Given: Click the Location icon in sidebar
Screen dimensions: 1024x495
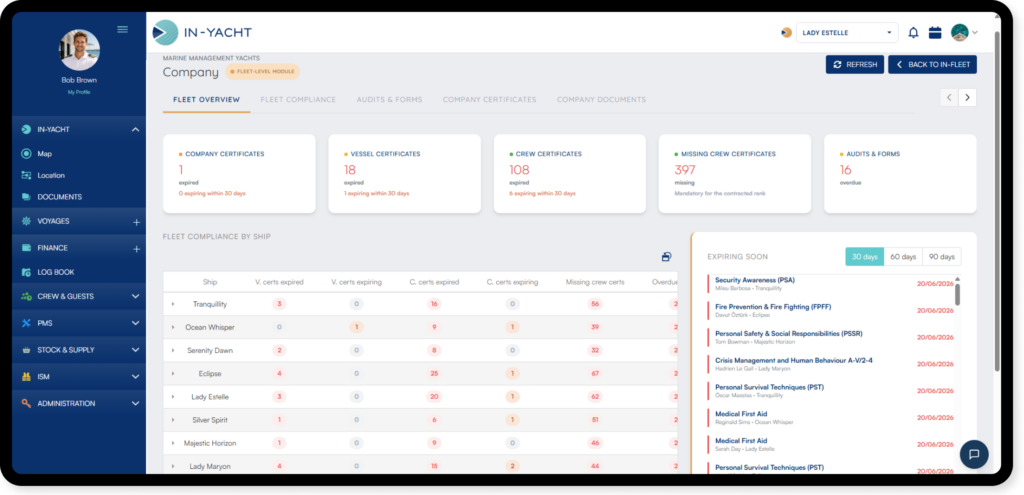Looking at the screenshot, I should tap(26, 176).
